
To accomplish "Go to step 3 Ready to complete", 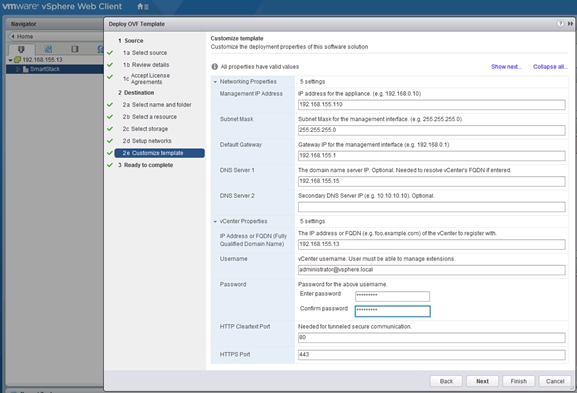I will coord(145,165).
